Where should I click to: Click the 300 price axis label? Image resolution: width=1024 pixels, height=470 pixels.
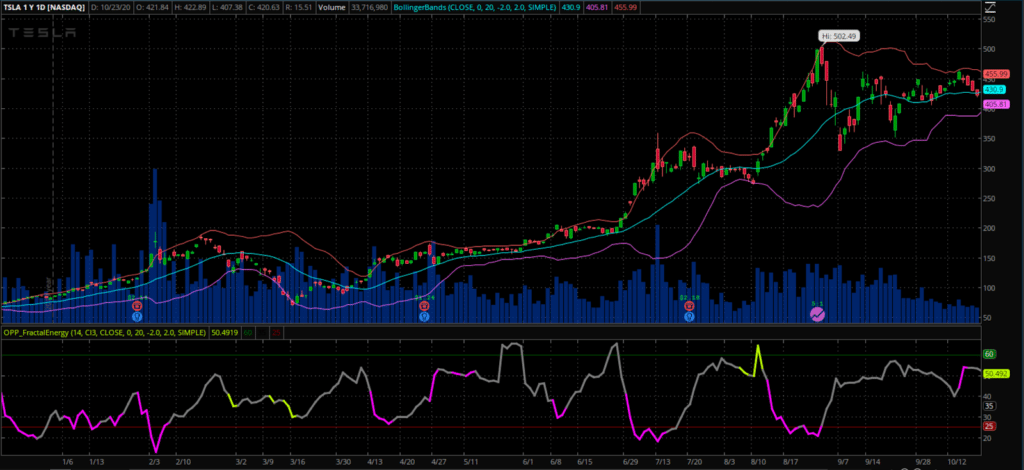[989, 169]
